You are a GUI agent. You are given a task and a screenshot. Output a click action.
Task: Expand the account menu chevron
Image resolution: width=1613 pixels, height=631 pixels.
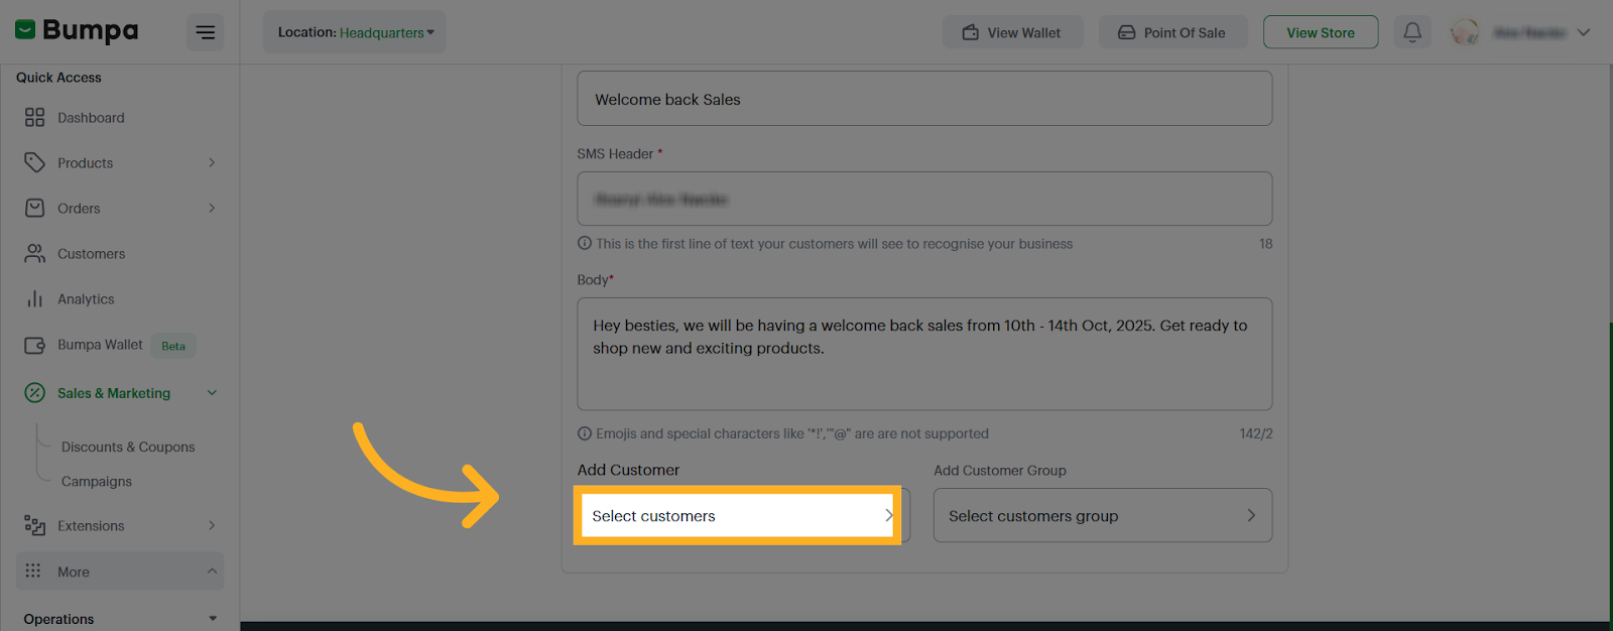1583,32
